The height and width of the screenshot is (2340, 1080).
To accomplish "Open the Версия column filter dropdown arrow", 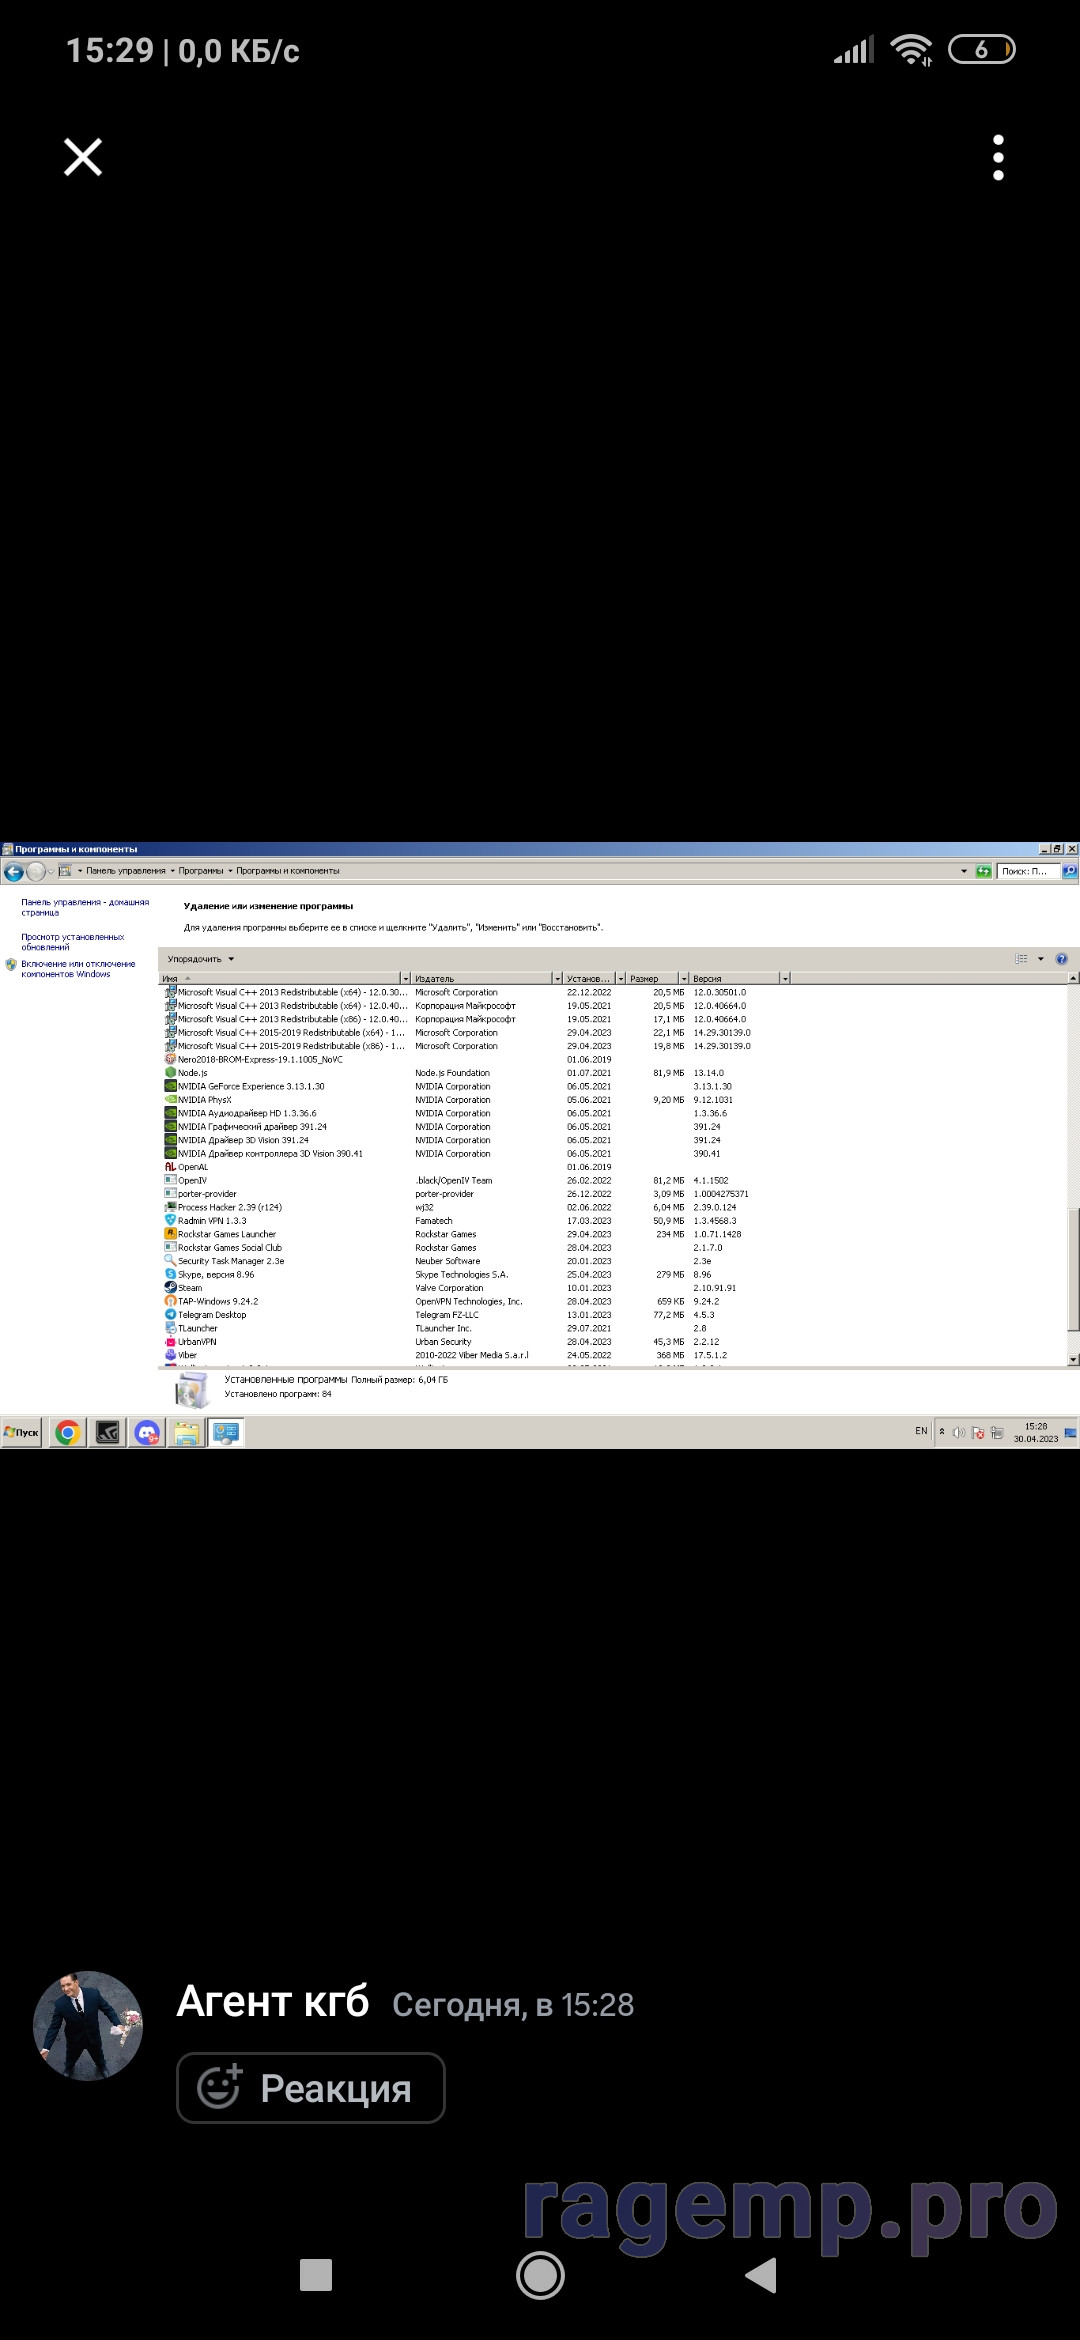I will tap(785, 978).
